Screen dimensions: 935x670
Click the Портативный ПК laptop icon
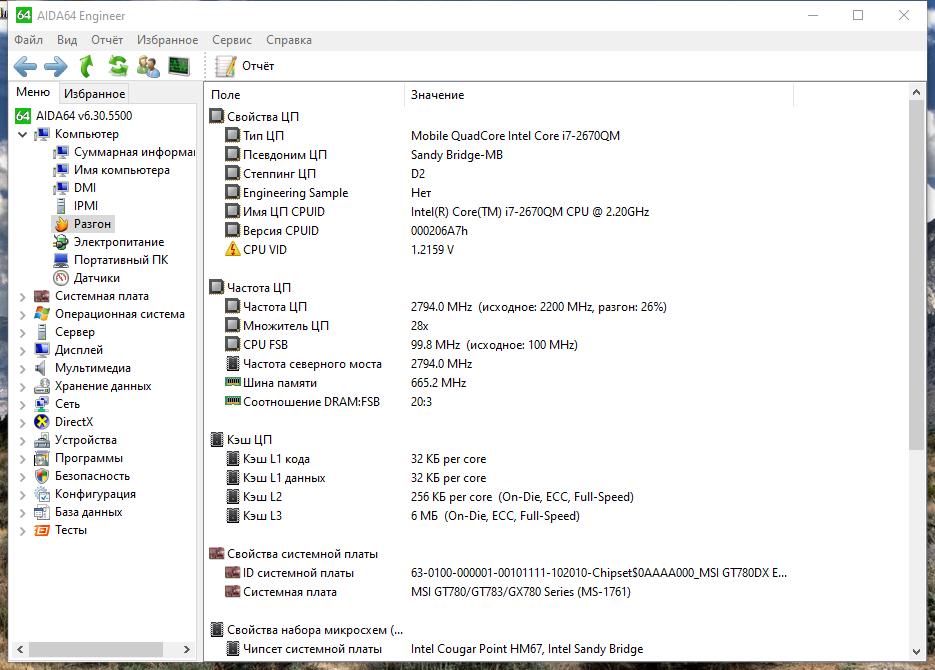61,260
